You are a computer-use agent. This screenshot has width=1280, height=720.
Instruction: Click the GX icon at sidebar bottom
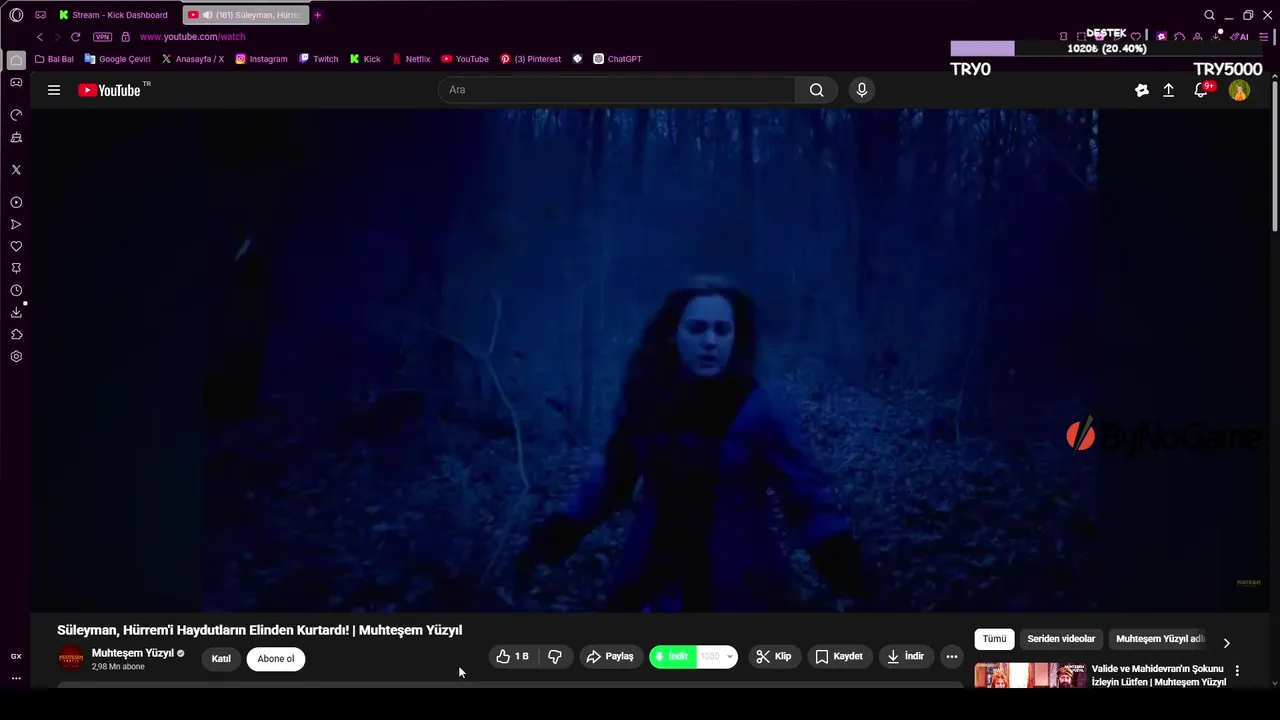(16, 656)
